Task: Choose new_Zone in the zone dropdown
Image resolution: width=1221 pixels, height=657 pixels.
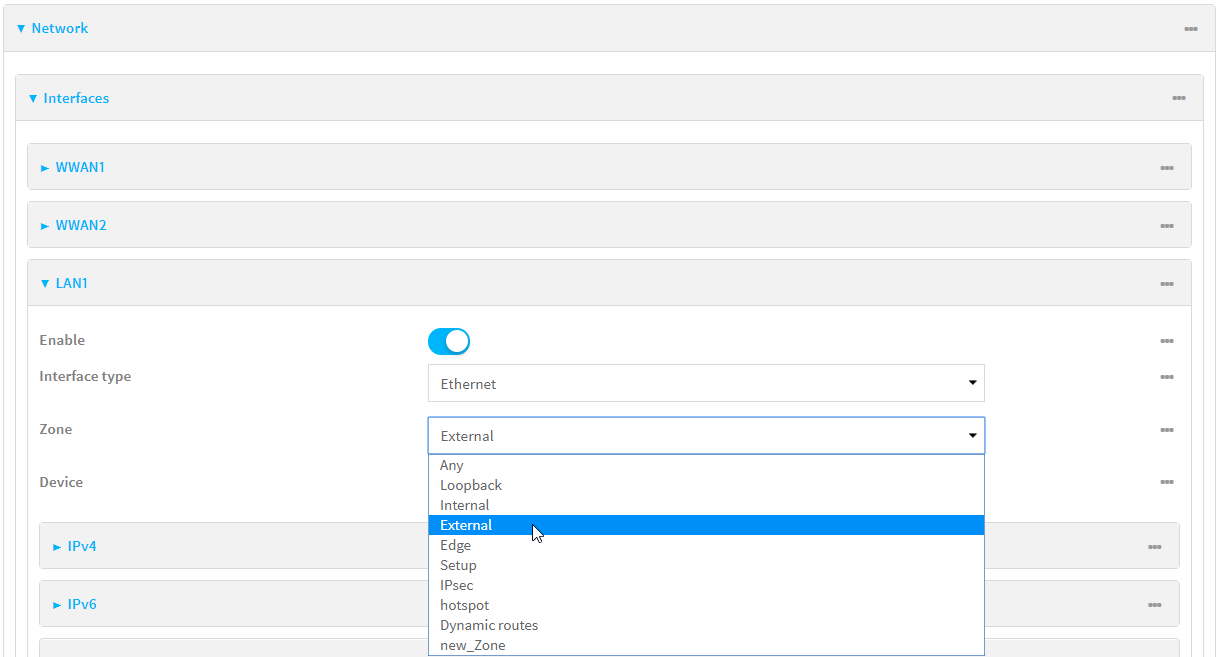Action: click(x=472, y=644)
